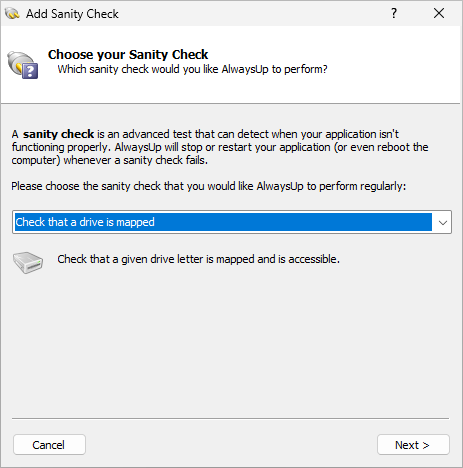Click the horizontal separator above the Cancel button
Image resolution: width=463 pixels, height=468 pixels.
(230, 418)
